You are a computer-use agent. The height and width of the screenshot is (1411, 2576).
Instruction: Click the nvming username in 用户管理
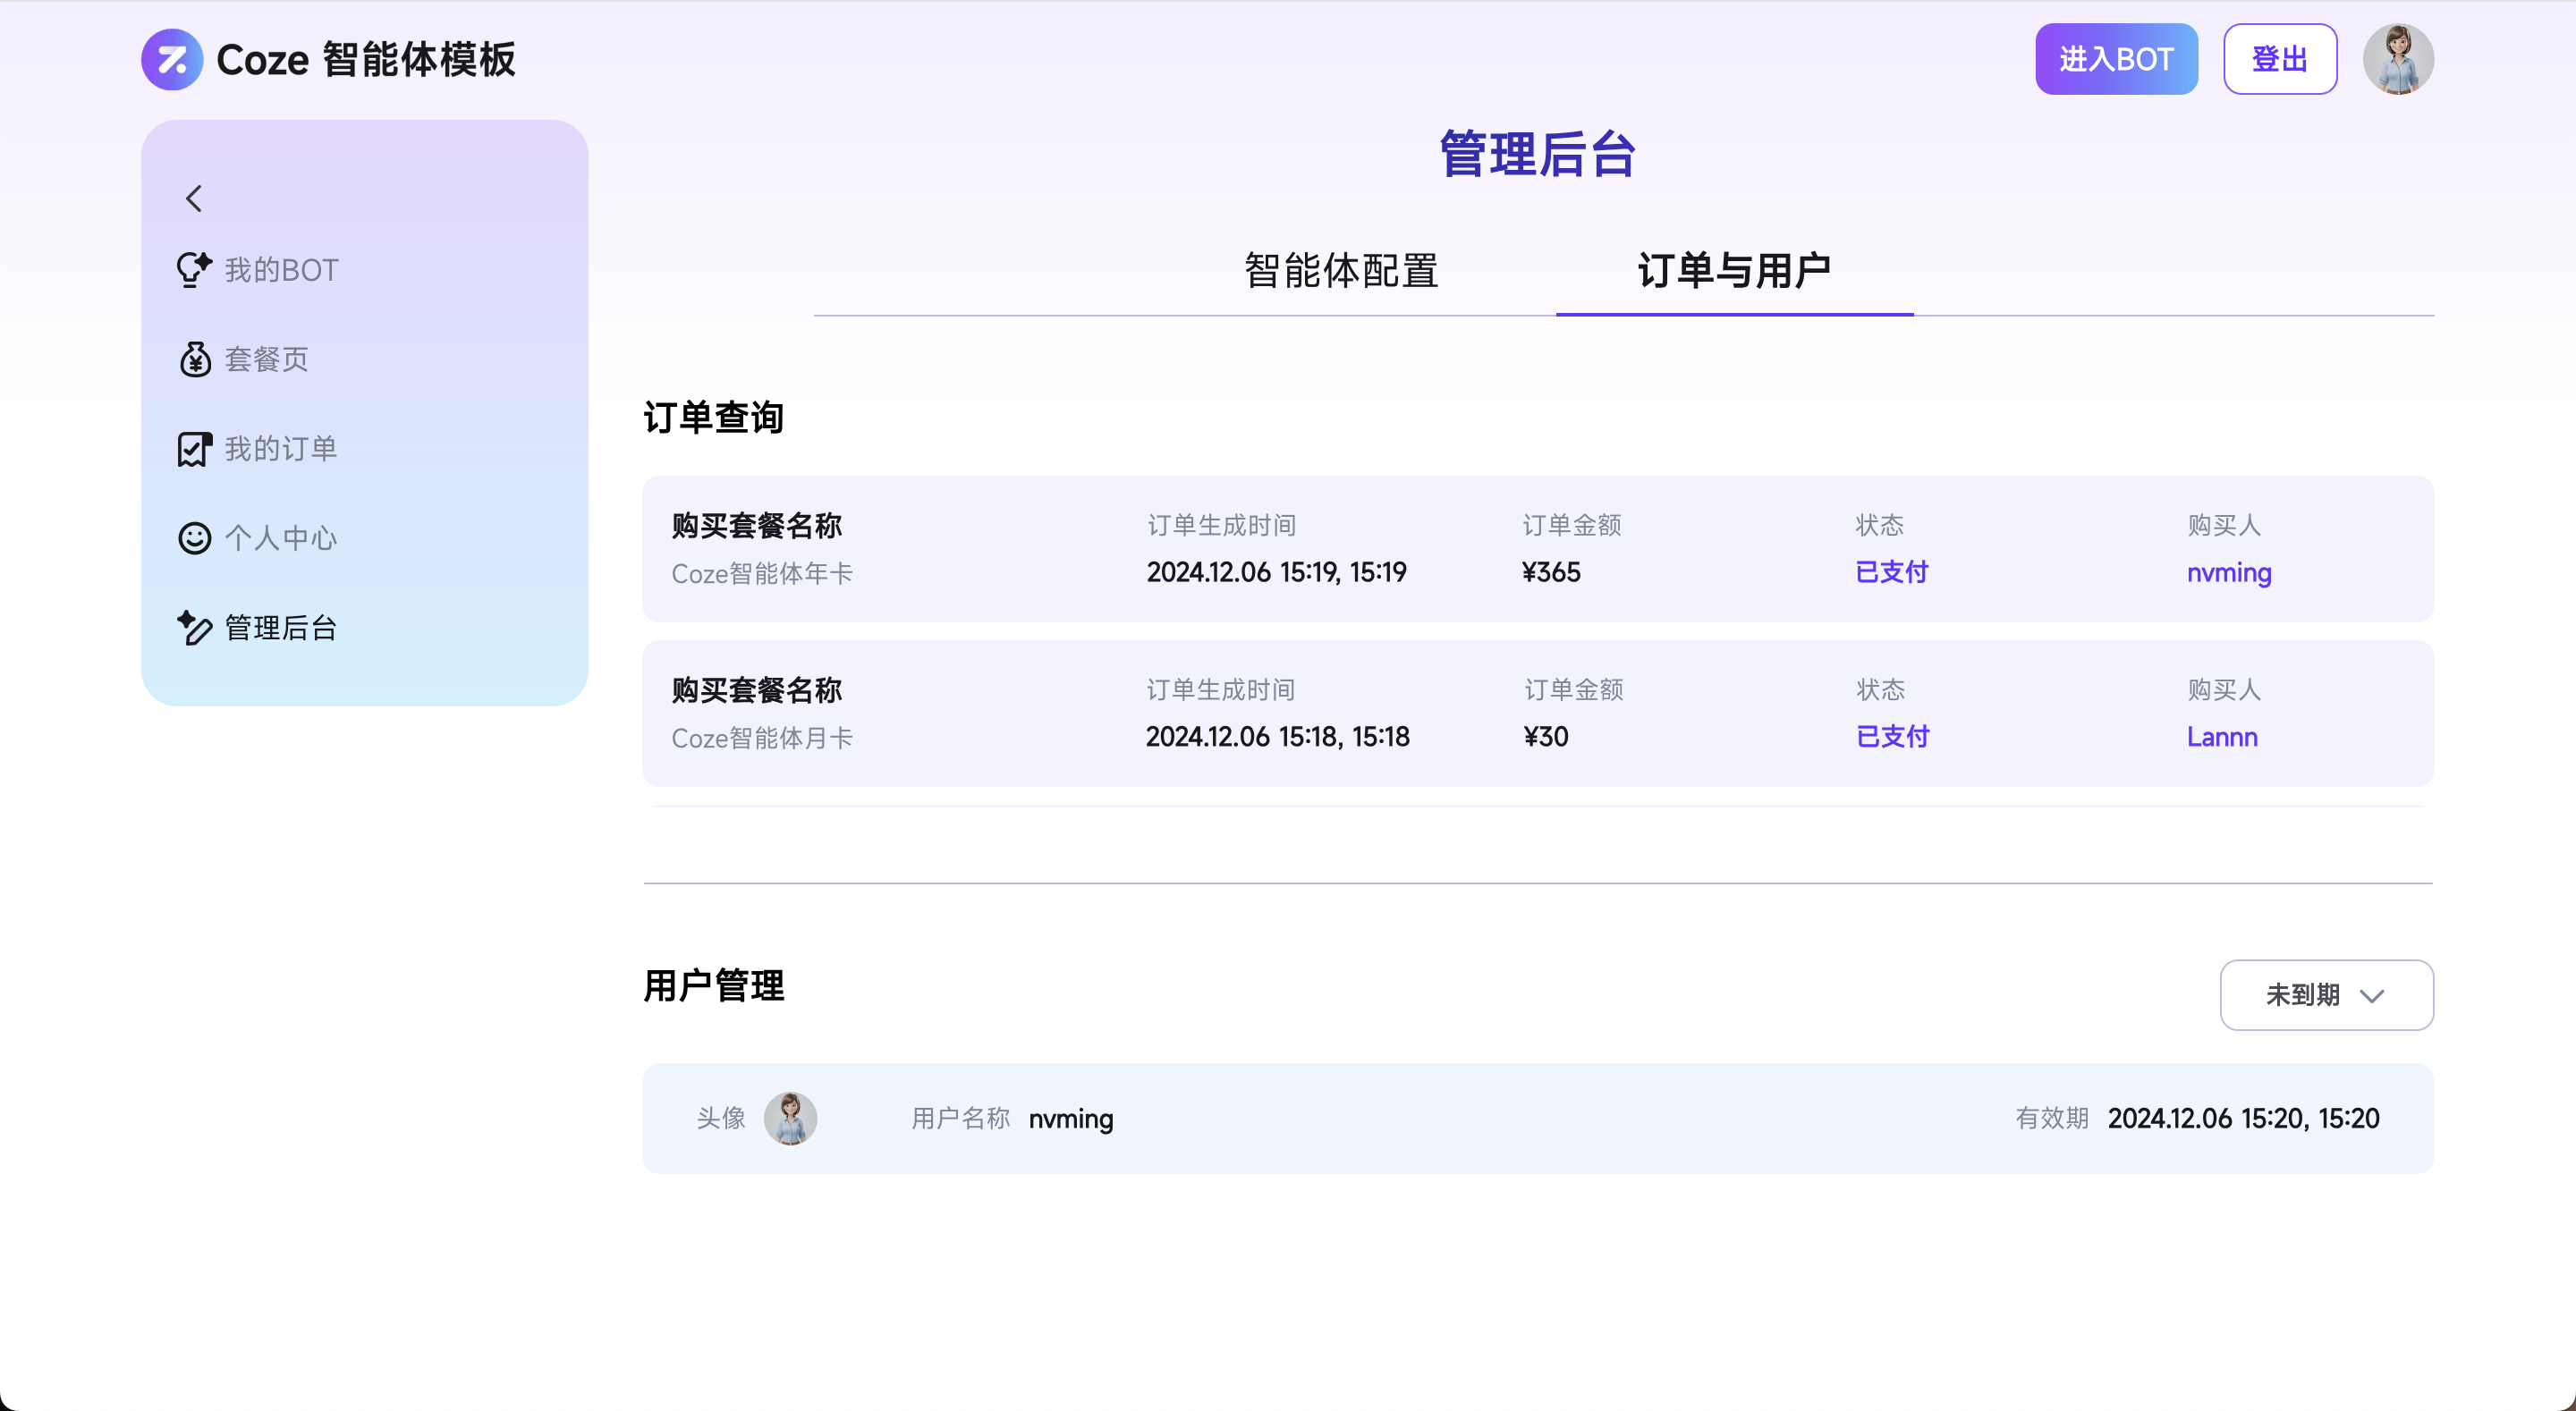pyautogui.click(x=1071, y=1119)
